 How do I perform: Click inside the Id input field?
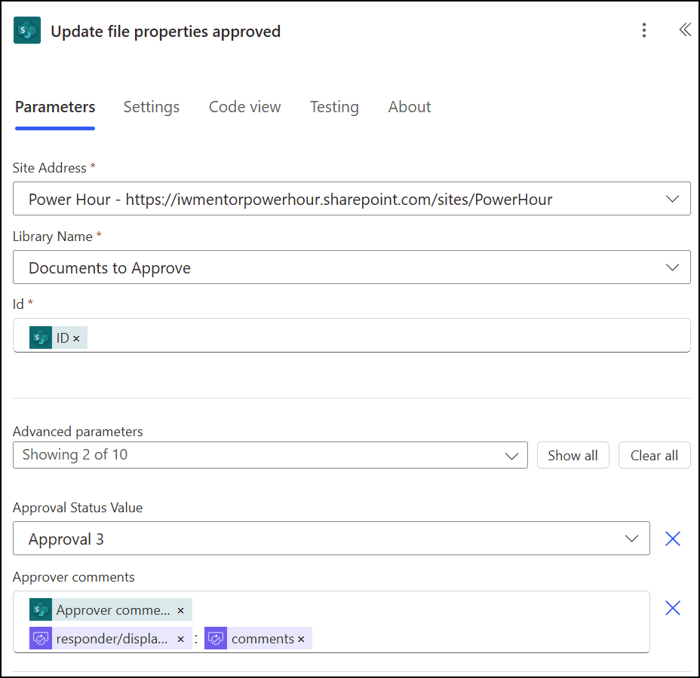click(x=352, y=336)
